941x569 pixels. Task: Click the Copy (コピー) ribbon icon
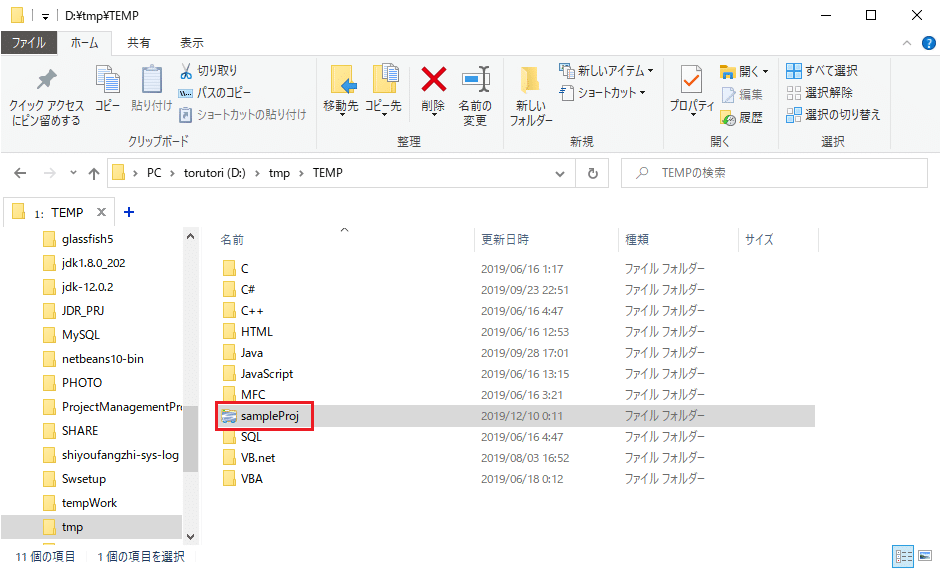click(x=108, y=79)
